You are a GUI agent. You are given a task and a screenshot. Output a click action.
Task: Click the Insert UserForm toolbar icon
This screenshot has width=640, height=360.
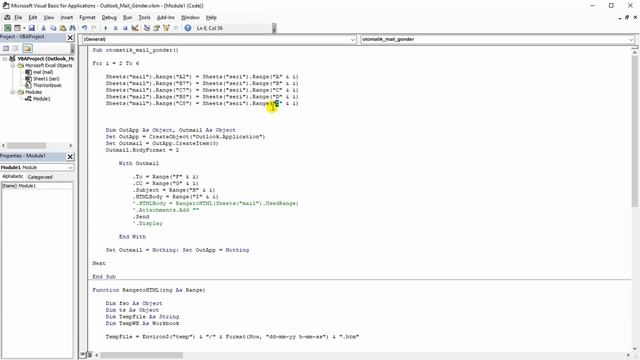[x=17, y=28]
